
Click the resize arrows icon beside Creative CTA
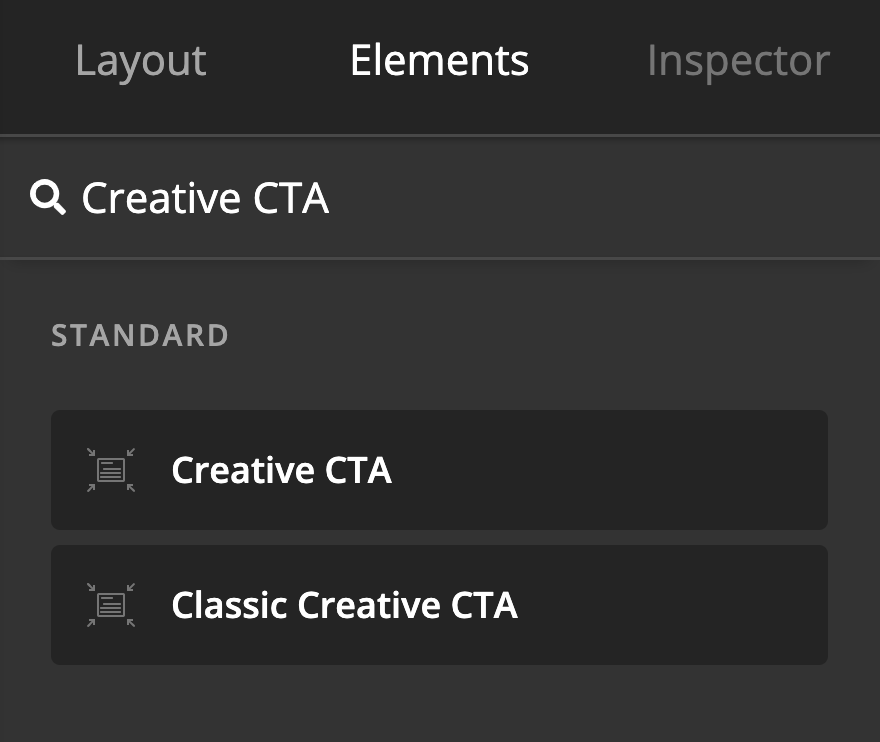(110, 470)
